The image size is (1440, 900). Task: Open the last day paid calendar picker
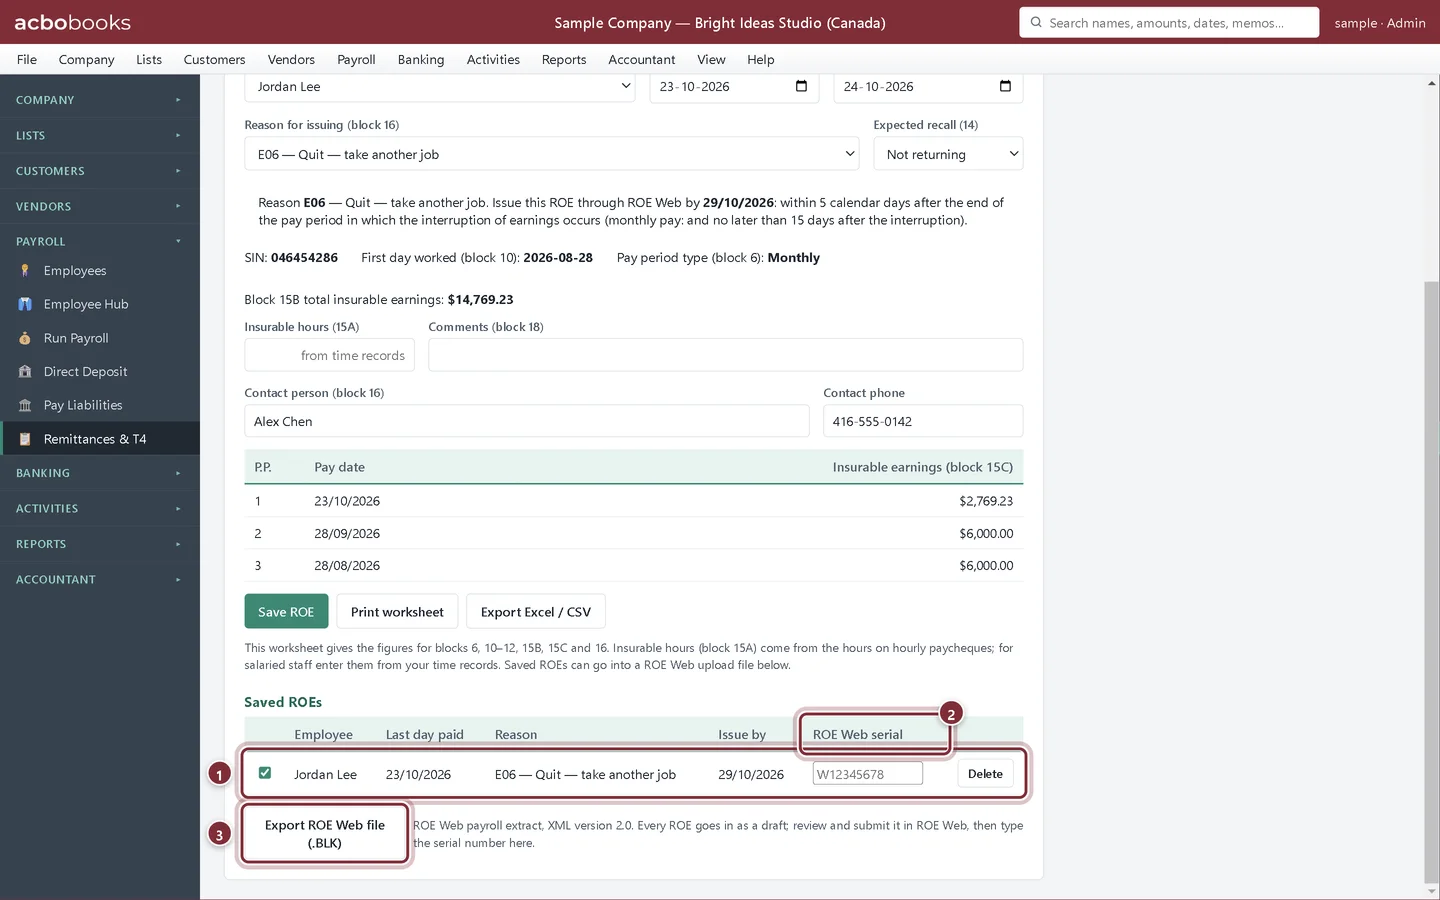pos(801,86)
